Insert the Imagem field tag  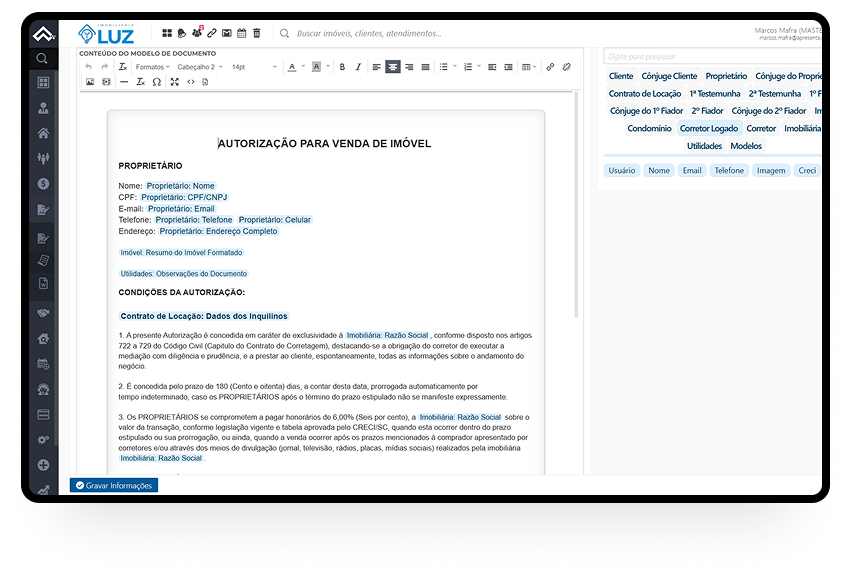(771, 170)
